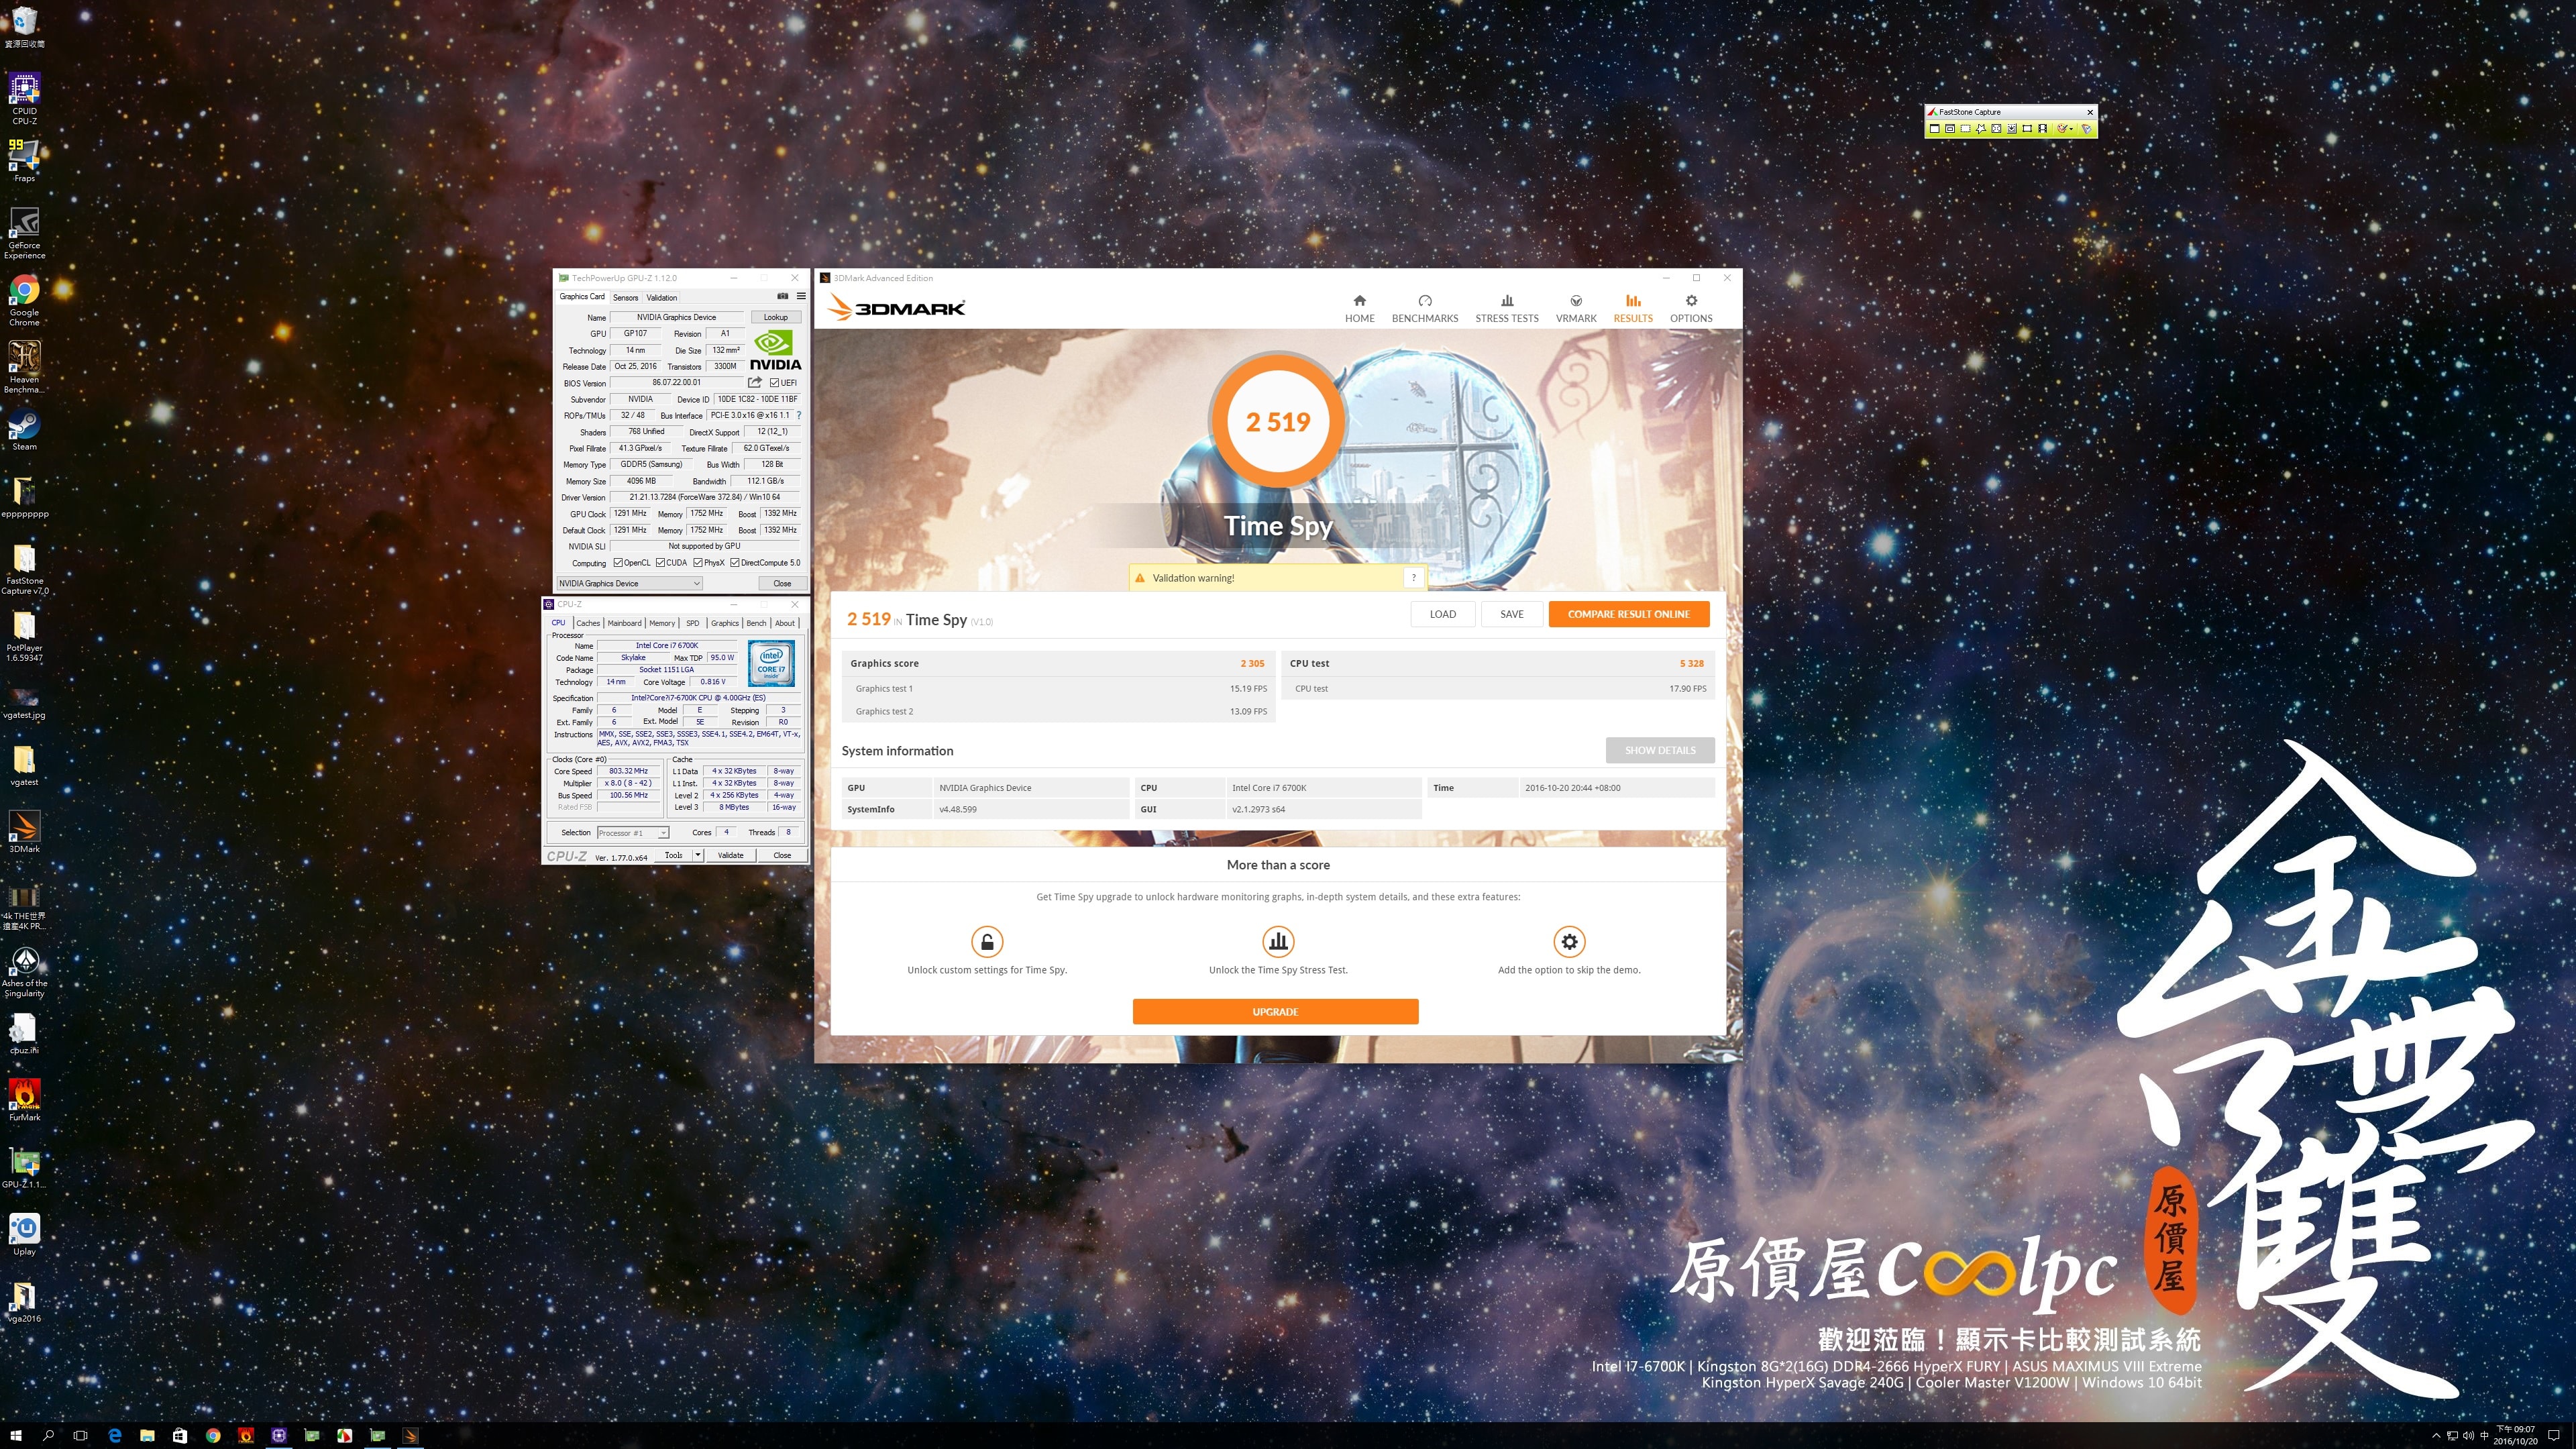This screenshot has height=1449, width=2576.
Task: Switch to the Bench tab in CPU-Z
Action: tap(756, 623)
